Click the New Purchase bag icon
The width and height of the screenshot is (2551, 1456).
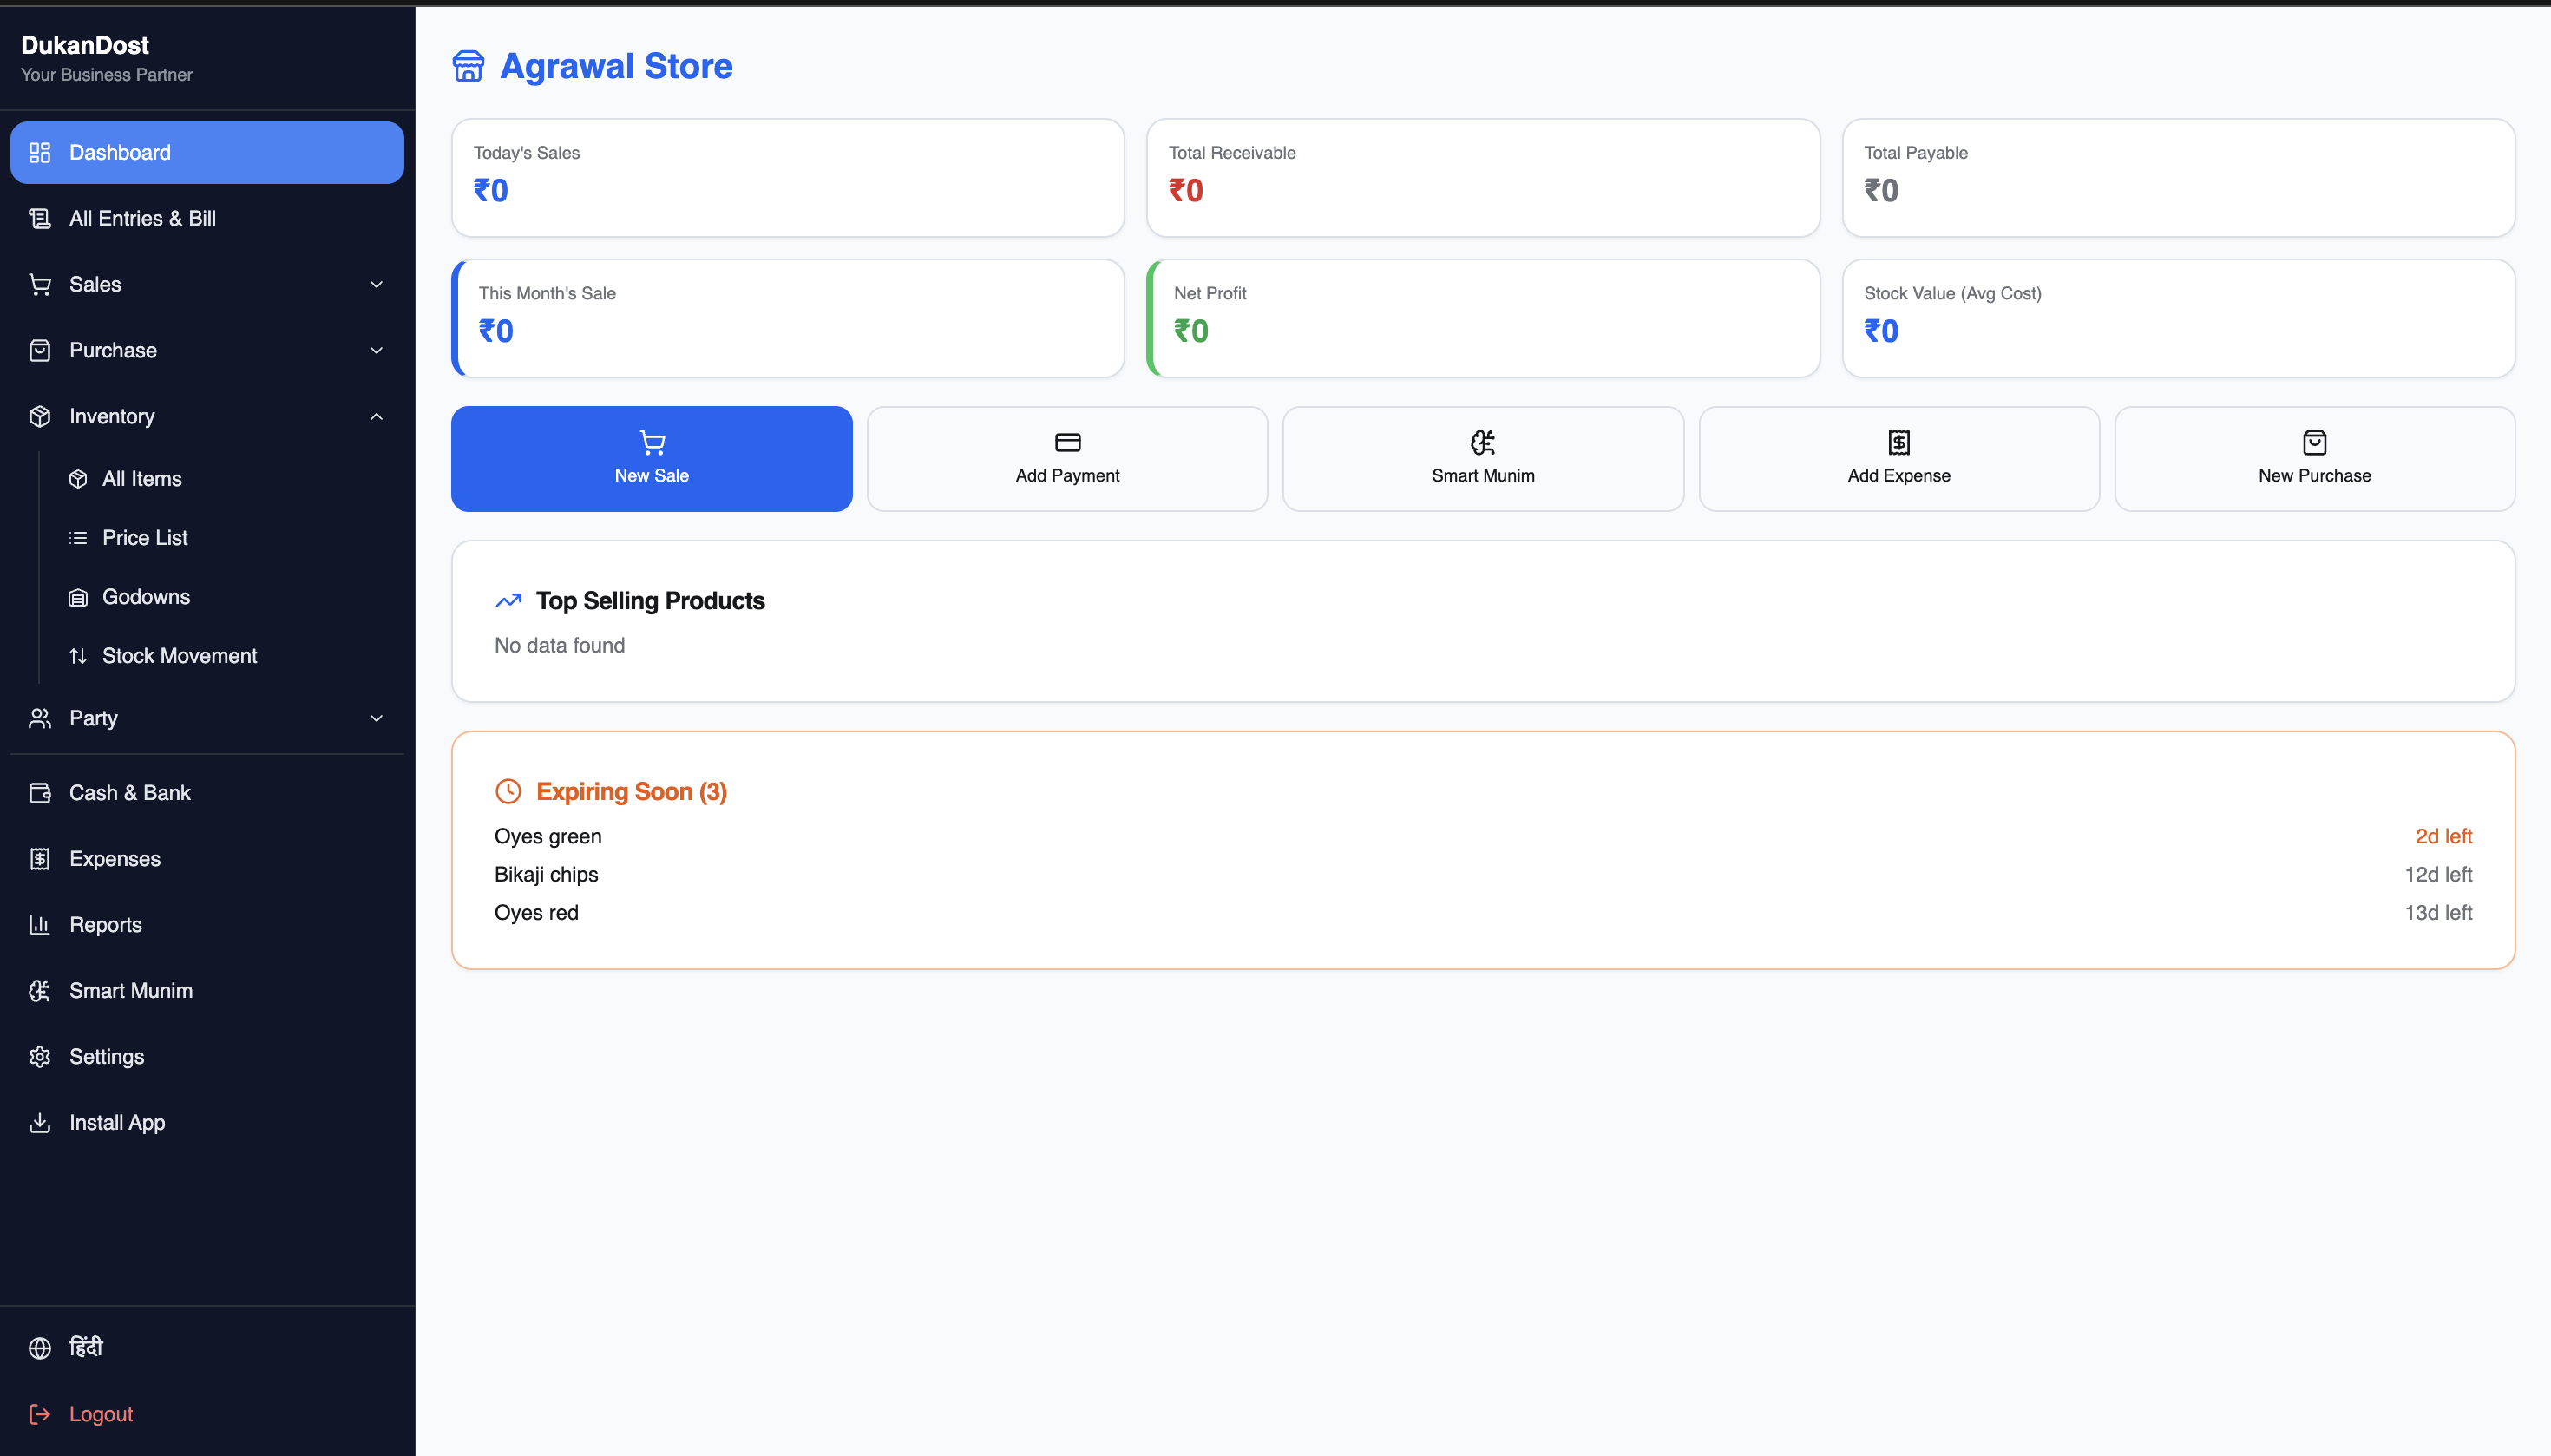pyautogui.click(x=2314, y=442)
